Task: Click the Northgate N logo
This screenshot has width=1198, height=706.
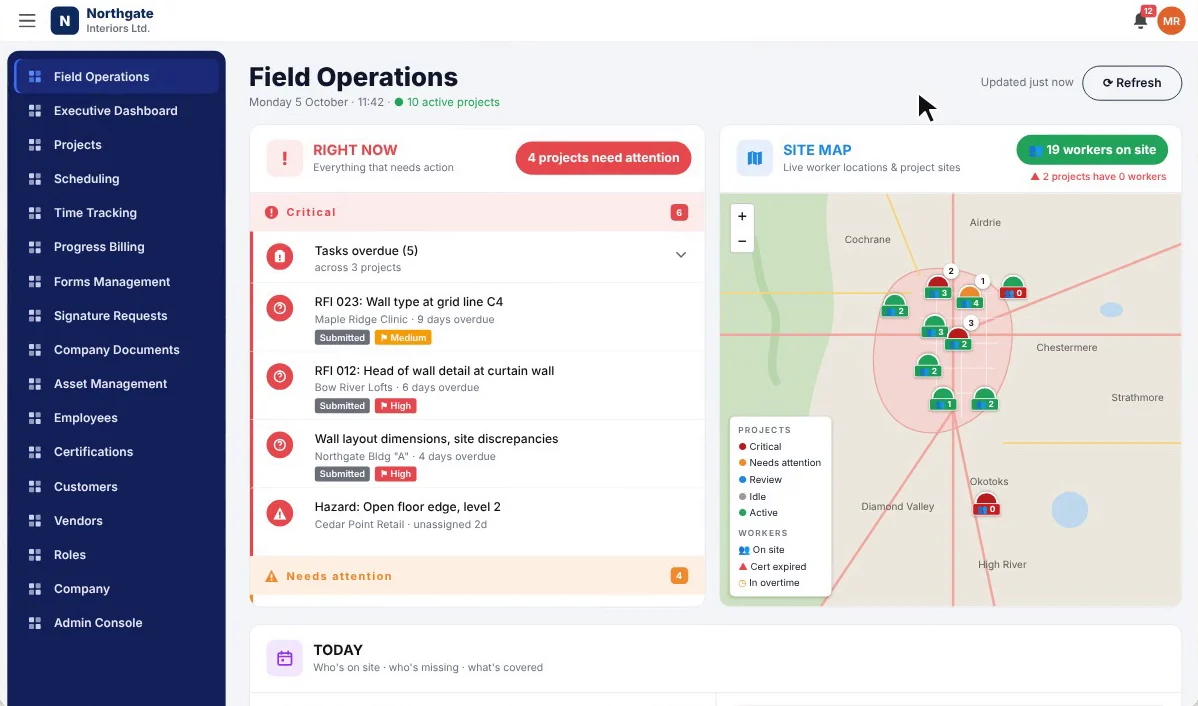Action: 64,21
